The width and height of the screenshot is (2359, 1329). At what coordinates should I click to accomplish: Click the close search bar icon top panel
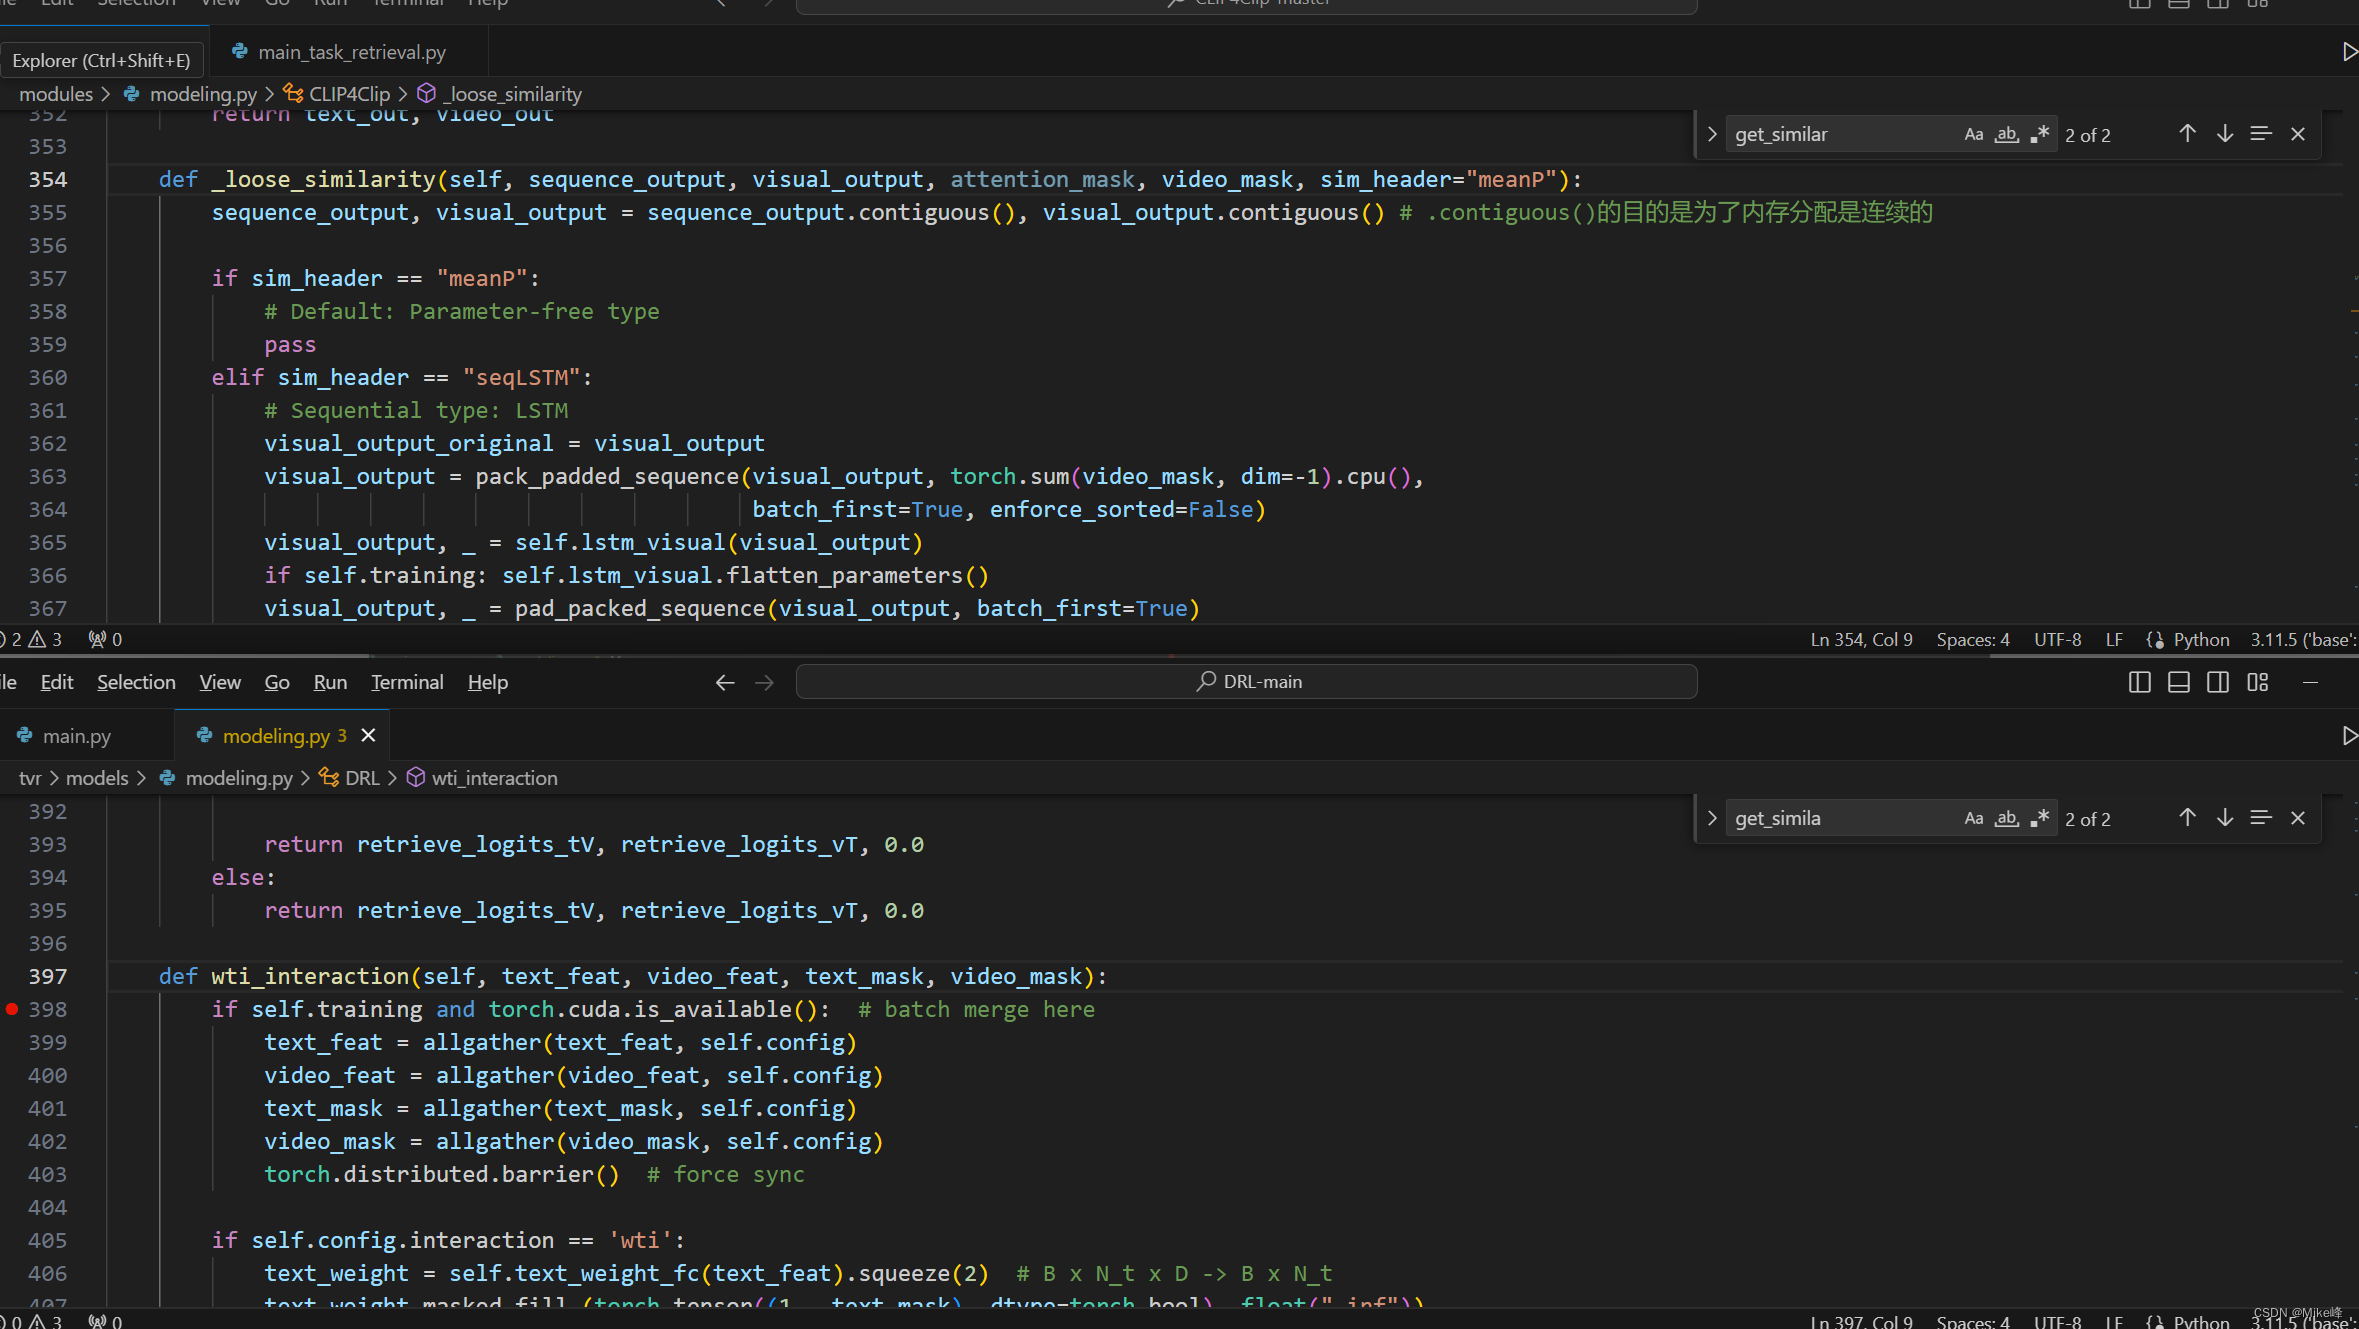tap(2297, 135)
